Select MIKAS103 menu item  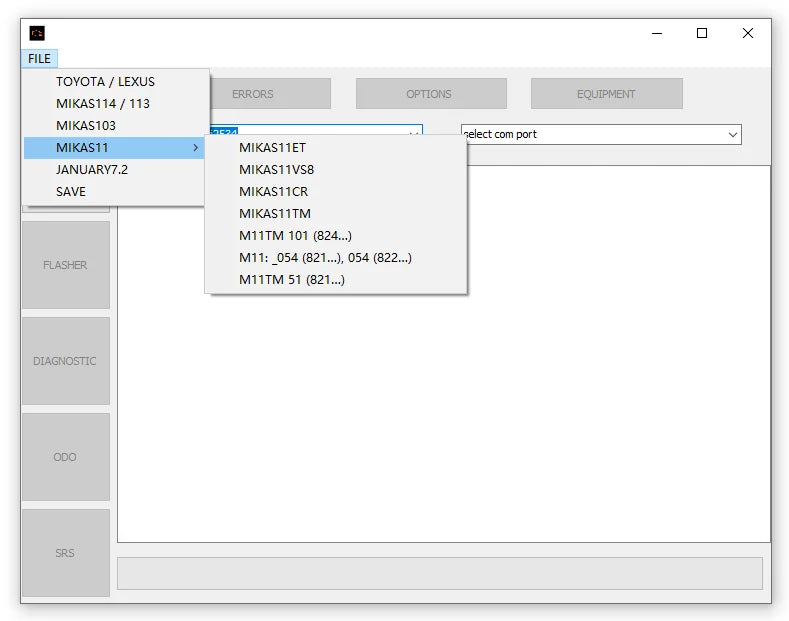86,126
